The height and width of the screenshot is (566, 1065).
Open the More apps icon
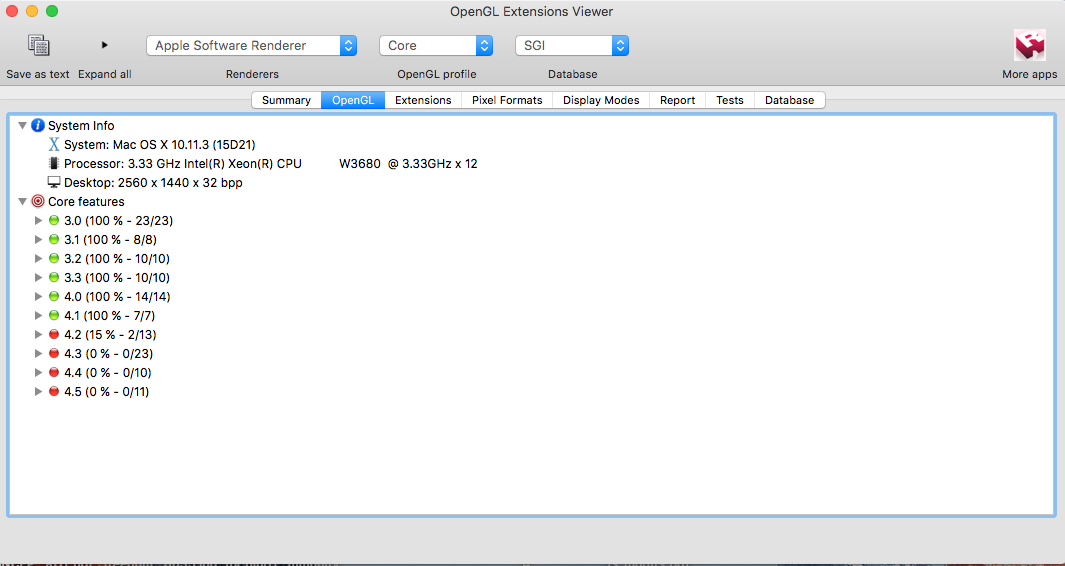pyautogui.click(x=1030, y=45)
